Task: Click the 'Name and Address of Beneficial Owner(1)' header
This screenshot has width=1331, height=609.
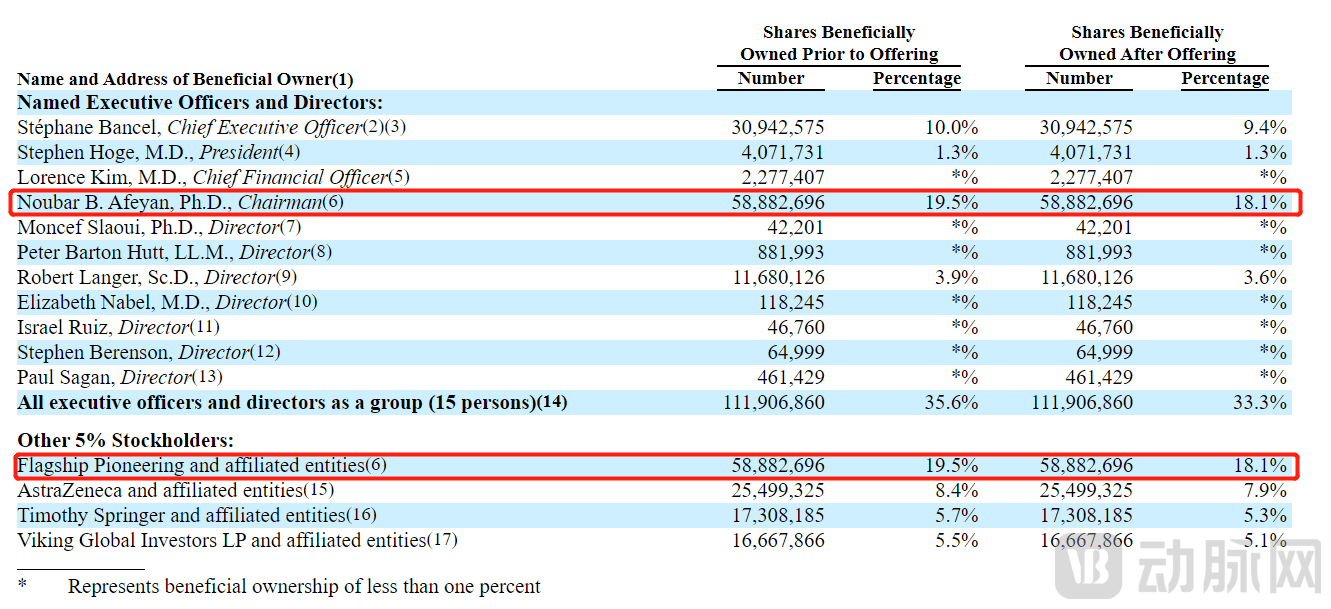Action: click(185, 79)
